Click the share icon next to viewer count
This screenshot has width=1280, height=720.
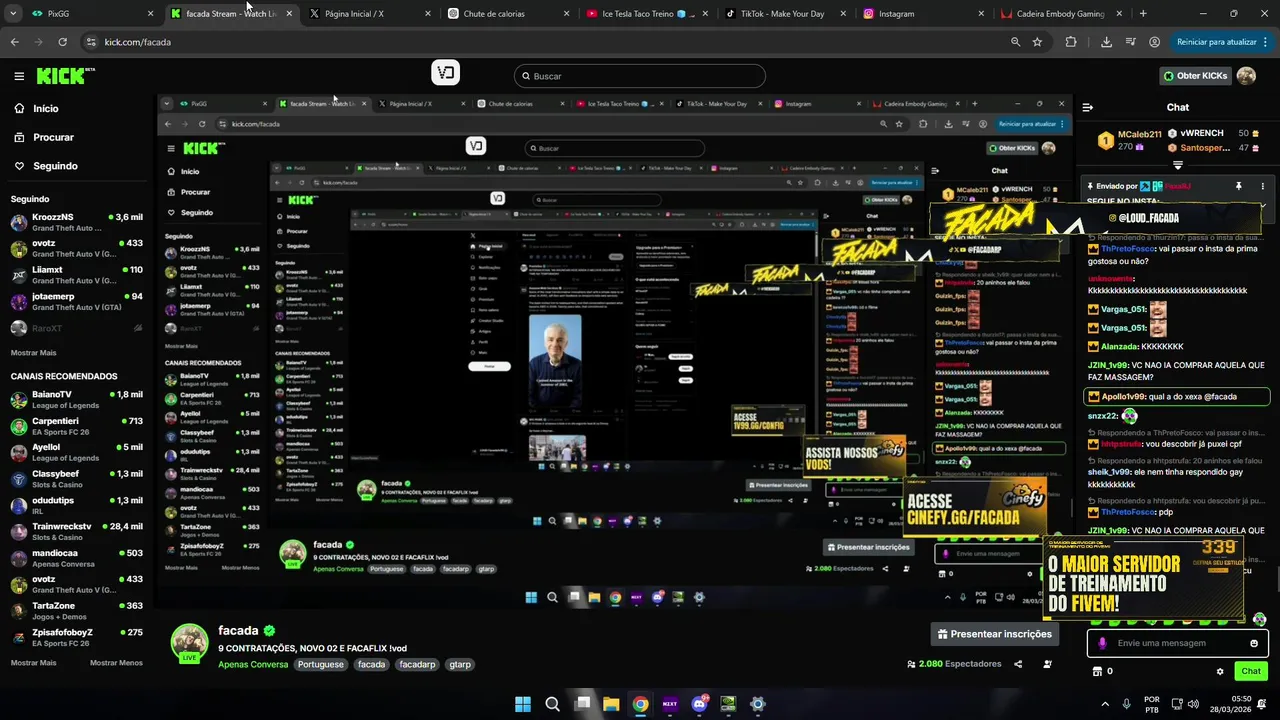point(1018,664)
